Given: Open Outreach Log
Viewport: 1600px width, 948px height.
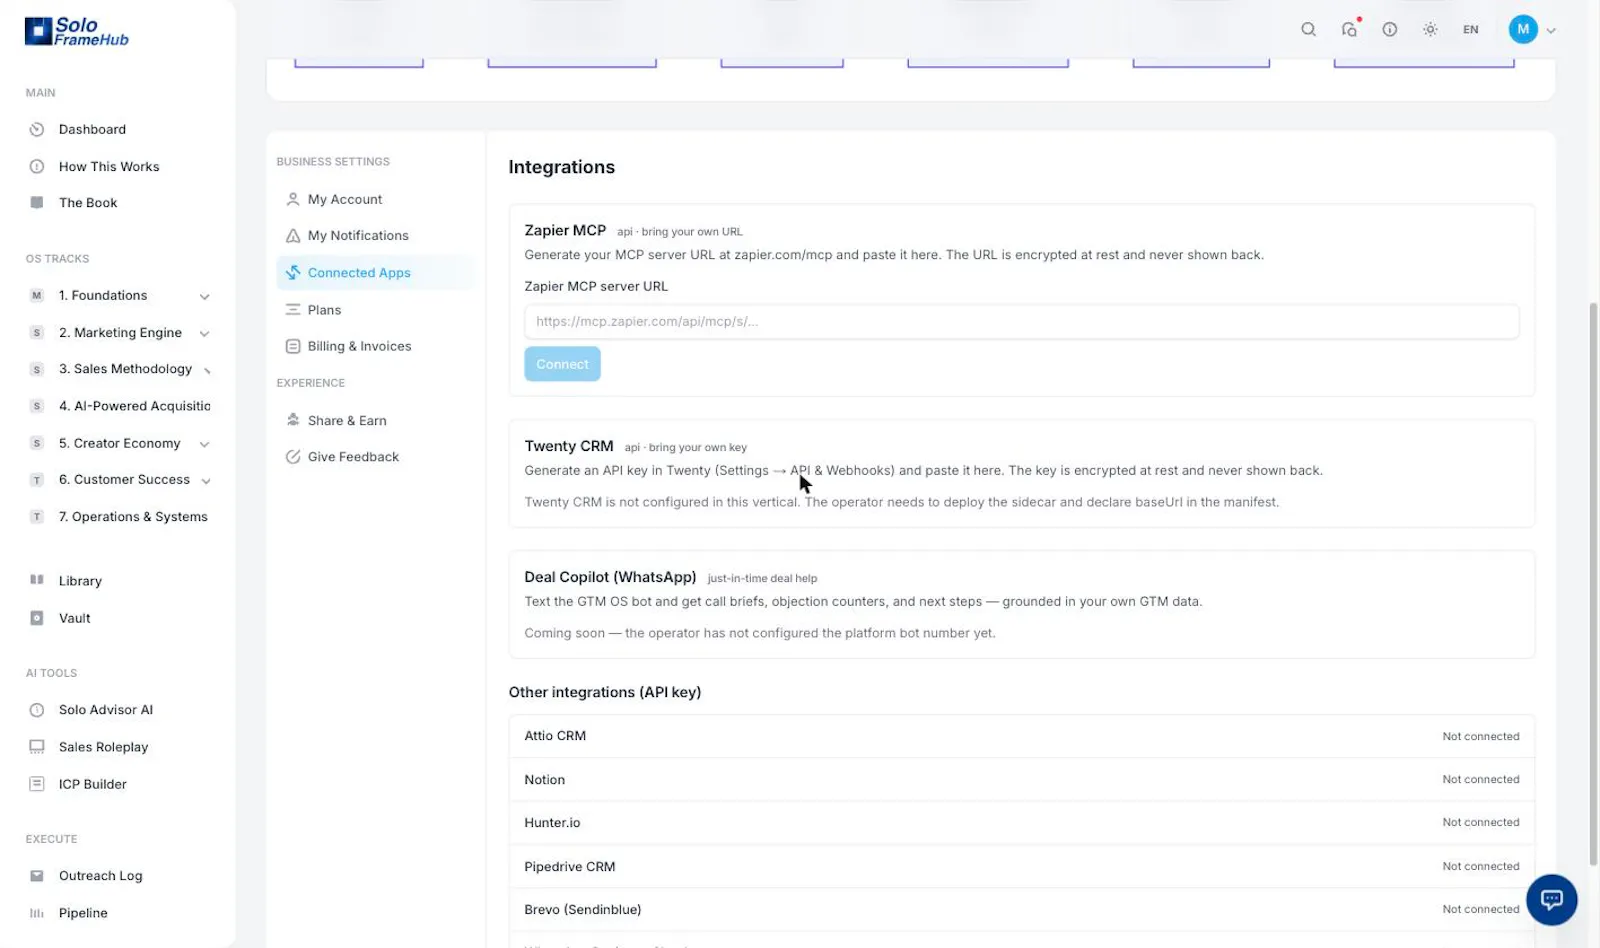Looking at the screenshot, I should pyautogui.click(x=100, y=876).
